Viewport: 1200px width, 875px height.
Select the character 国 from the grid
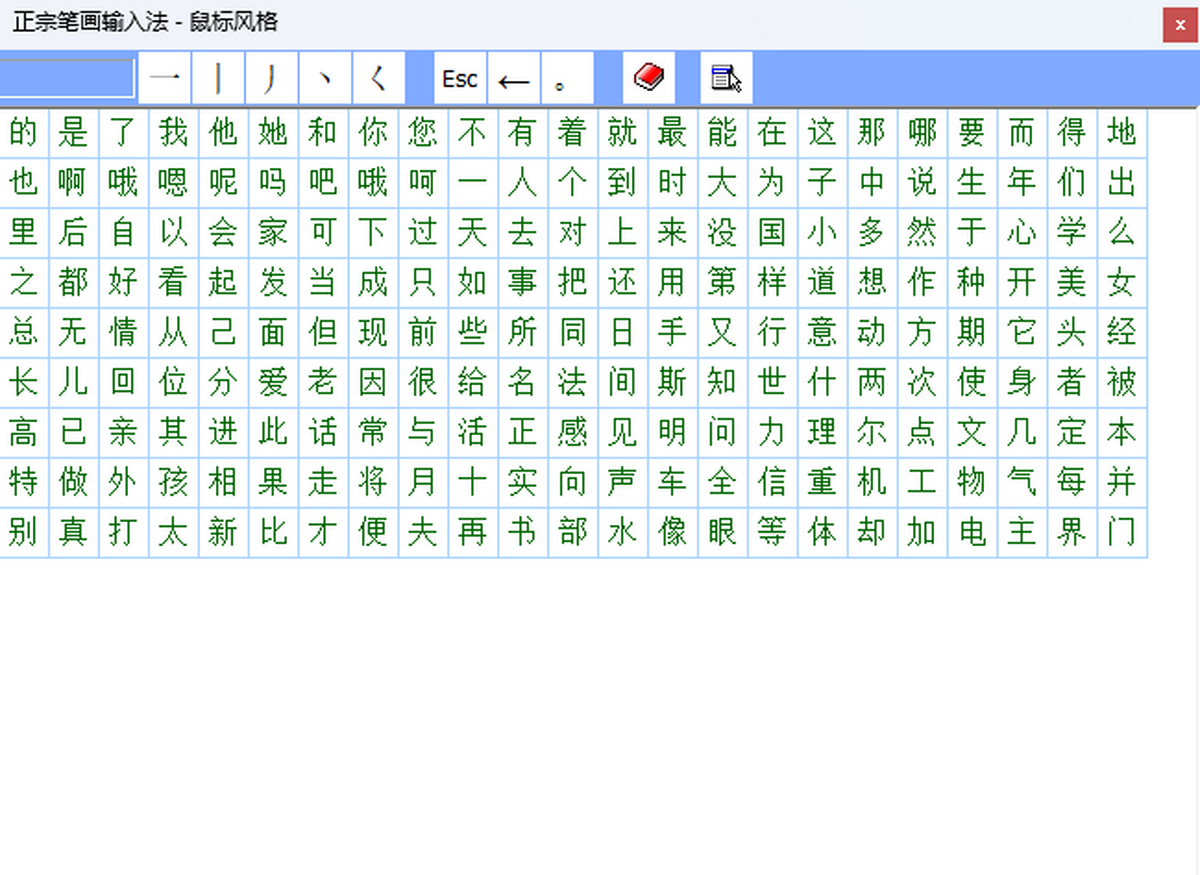point(772,232)
